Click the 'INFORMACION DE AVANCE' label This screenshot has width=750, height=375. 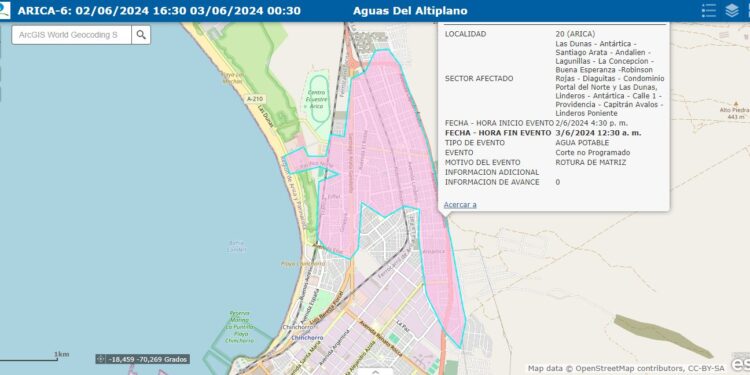coord(492,182)
